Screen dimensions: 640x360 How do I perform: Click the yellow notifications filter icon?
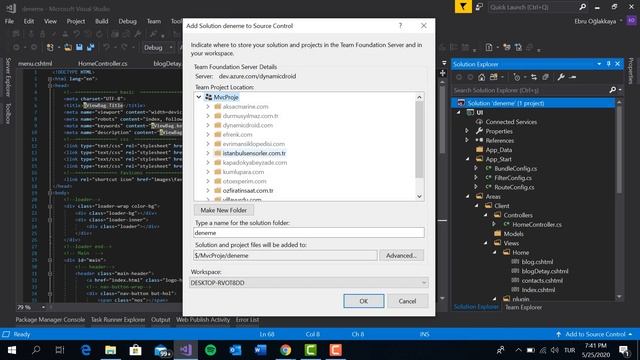point(463,7)
